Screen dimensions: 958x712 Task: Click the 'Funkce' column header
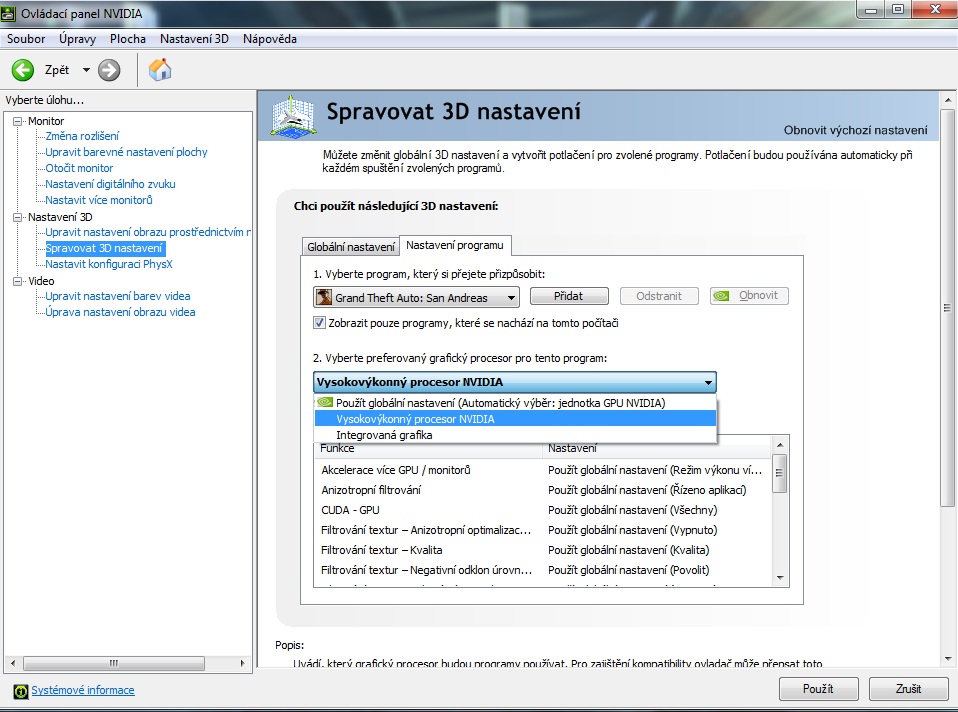[428, 449]
